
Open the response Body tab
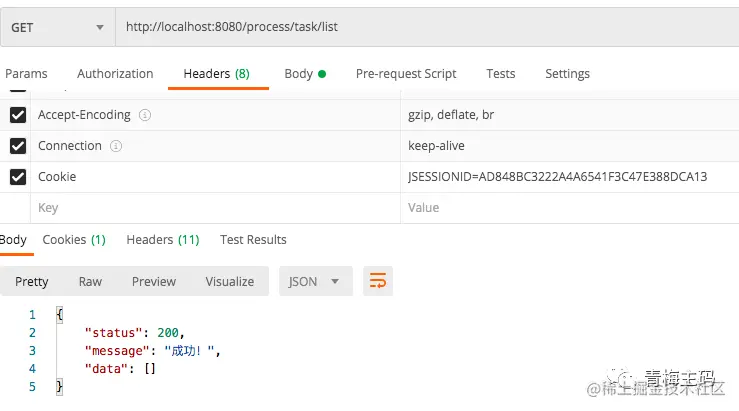pos(13,240)
